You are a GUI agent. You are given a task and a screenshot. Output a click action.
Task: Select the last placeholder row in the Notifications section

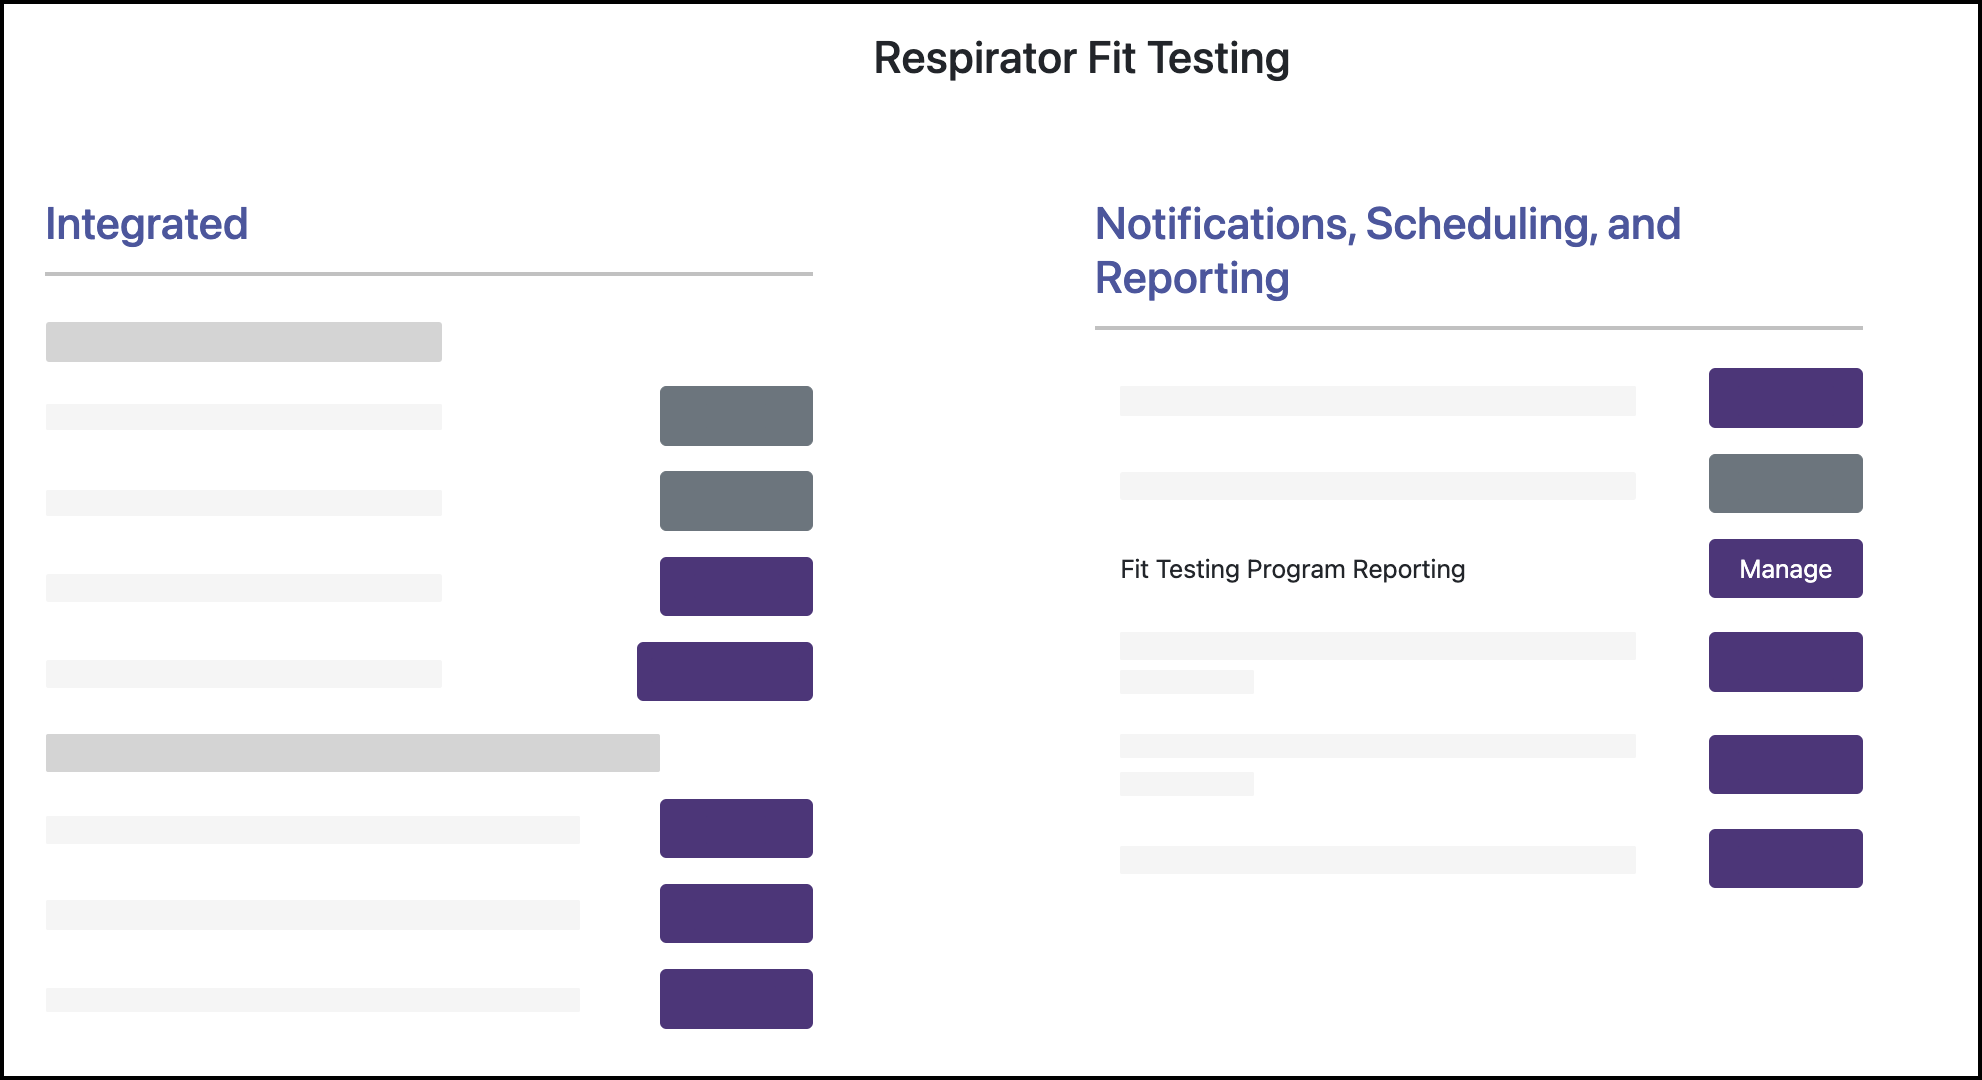pos(1377,858)
